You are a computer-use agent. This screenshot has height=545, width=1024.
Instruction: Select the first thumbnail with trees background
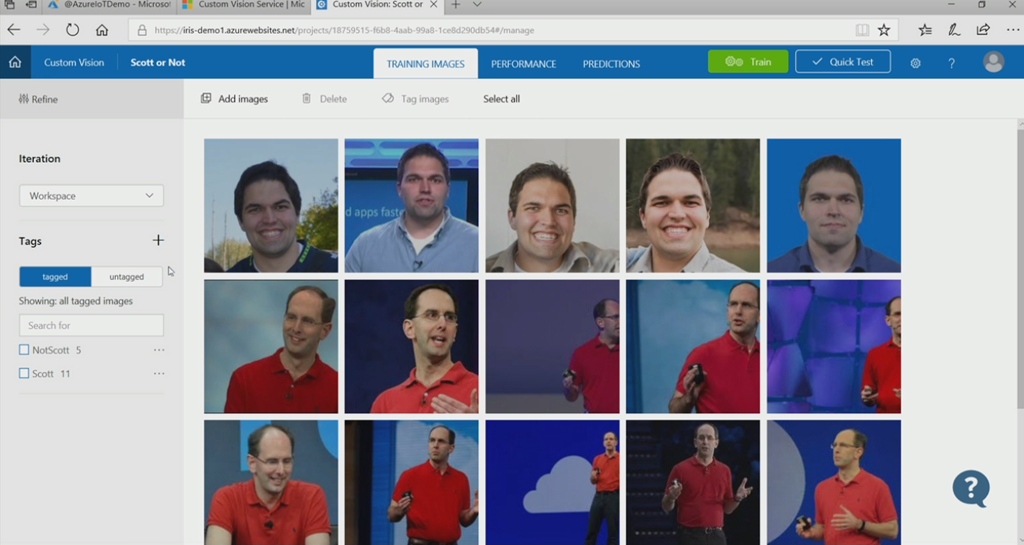(x=271, y=205)
